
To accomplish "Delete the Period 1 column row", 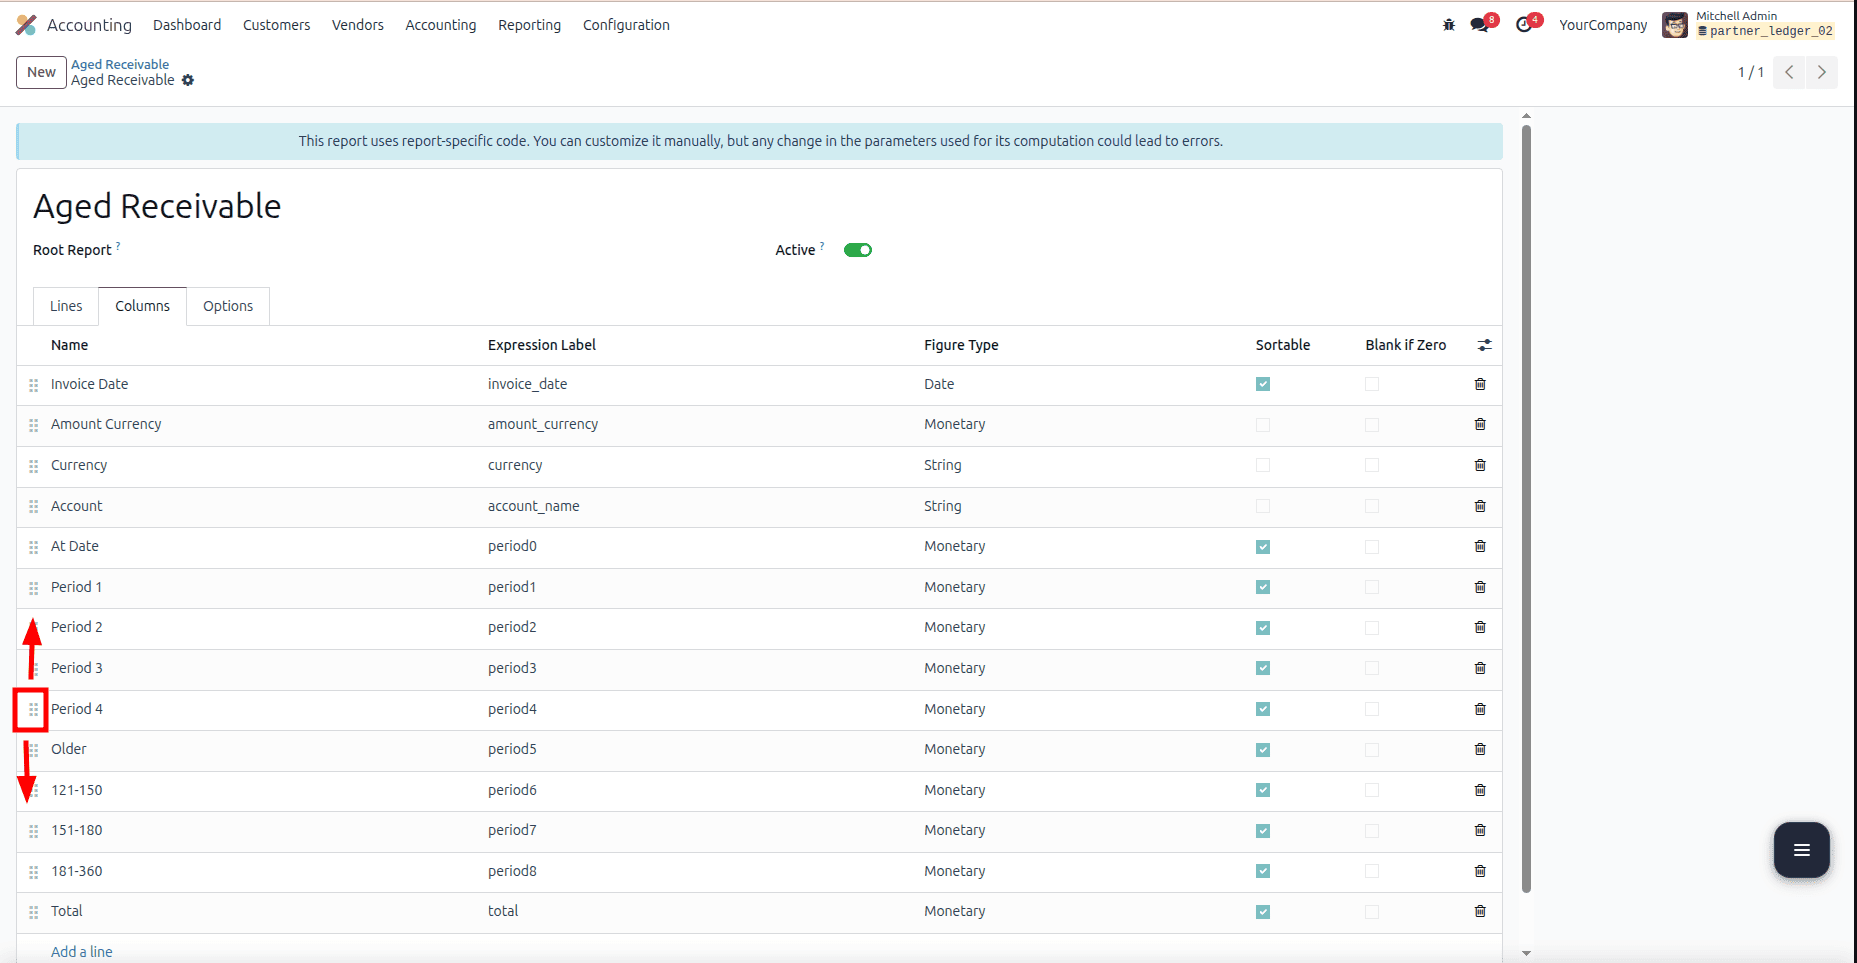I will [x=1480, y=587].
